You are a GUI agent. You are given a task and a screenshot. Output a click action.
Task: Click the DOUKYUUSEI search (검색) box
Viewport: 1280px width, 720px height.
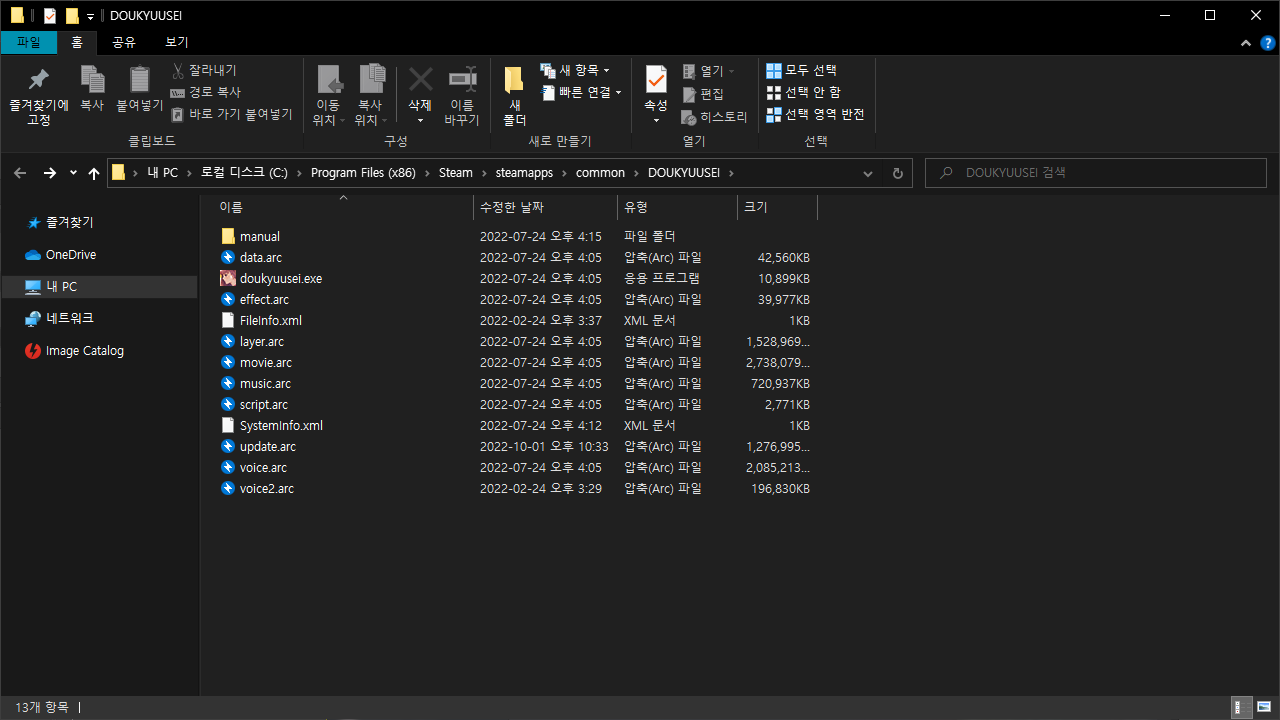coord(1097,173)
